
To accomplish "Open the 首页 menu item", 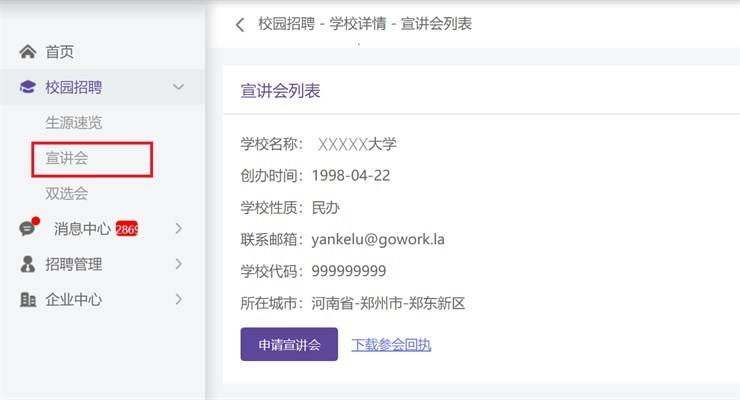I will tap(59, 52).
